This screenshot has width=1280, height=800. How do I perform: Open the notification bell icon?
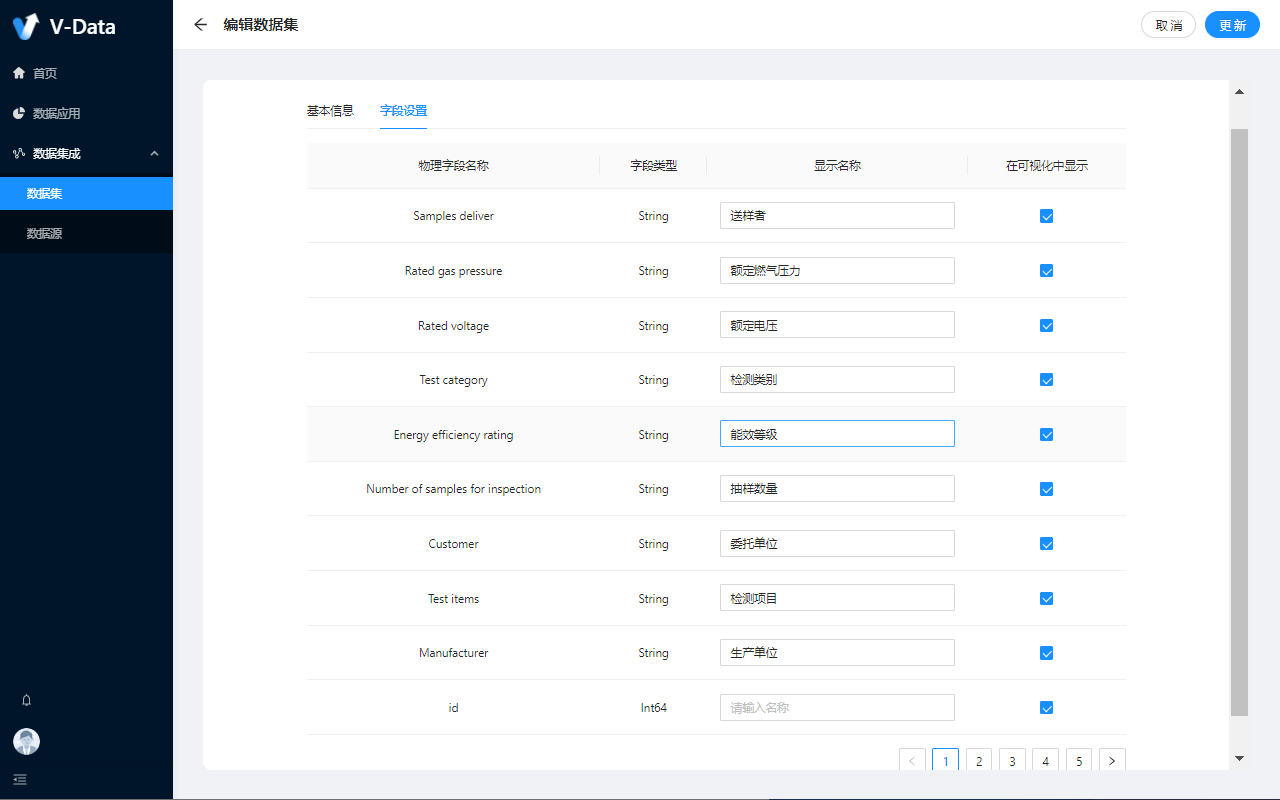[27, 700]
